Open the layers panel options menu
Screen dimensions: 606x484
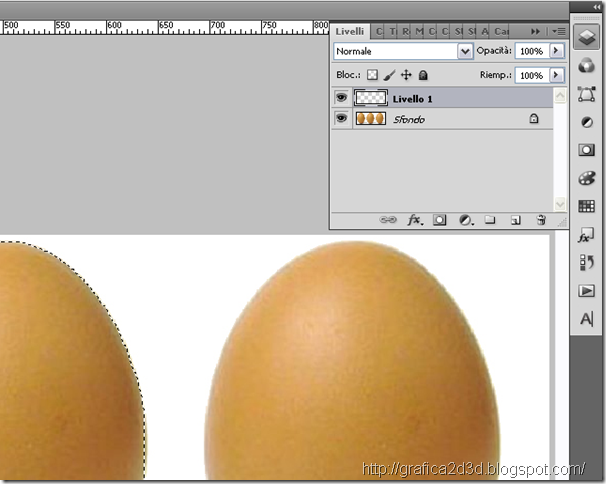pyautogui.click(x=559, y=31)
